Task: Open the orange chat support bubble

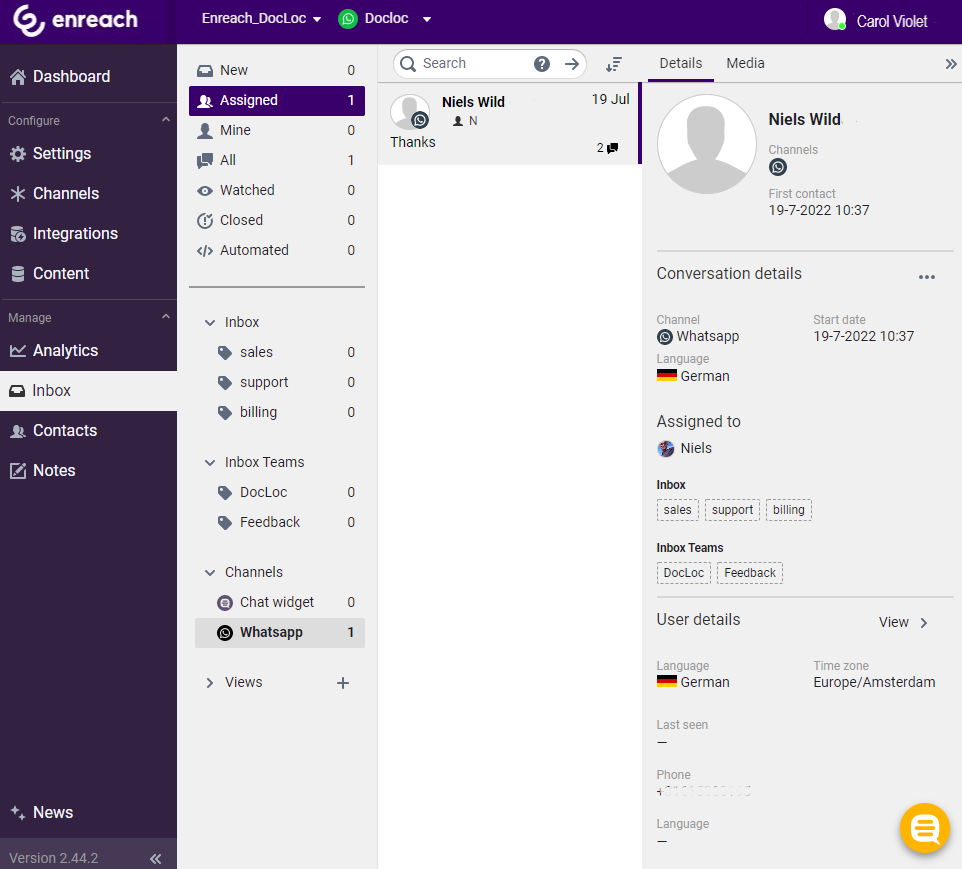Action: click(924, 828)
